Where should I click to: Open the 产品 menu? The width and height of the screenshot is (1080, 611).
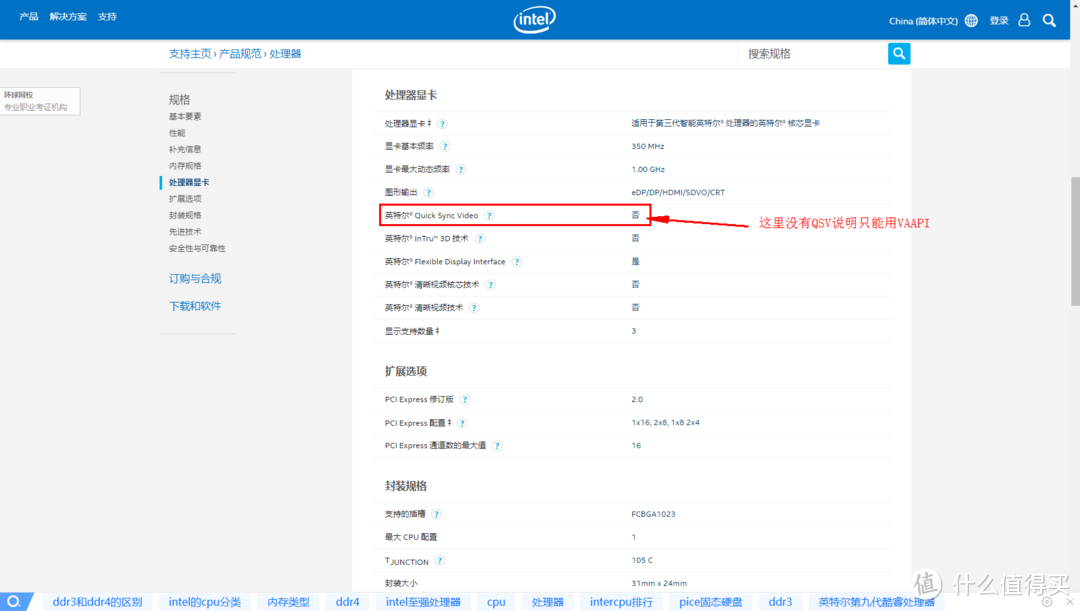coord(29,17)
